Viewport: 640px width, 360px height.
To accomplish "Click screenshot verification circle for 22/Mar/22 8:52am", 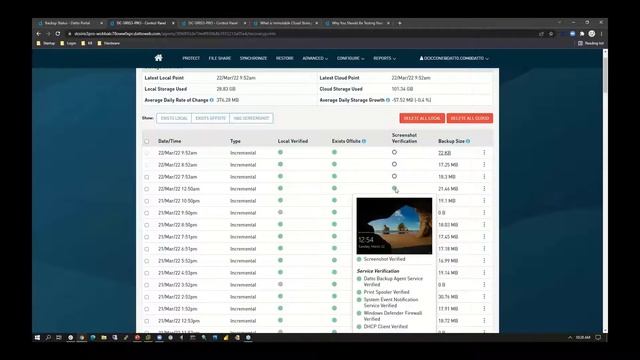I will click(x=394, y=164).
